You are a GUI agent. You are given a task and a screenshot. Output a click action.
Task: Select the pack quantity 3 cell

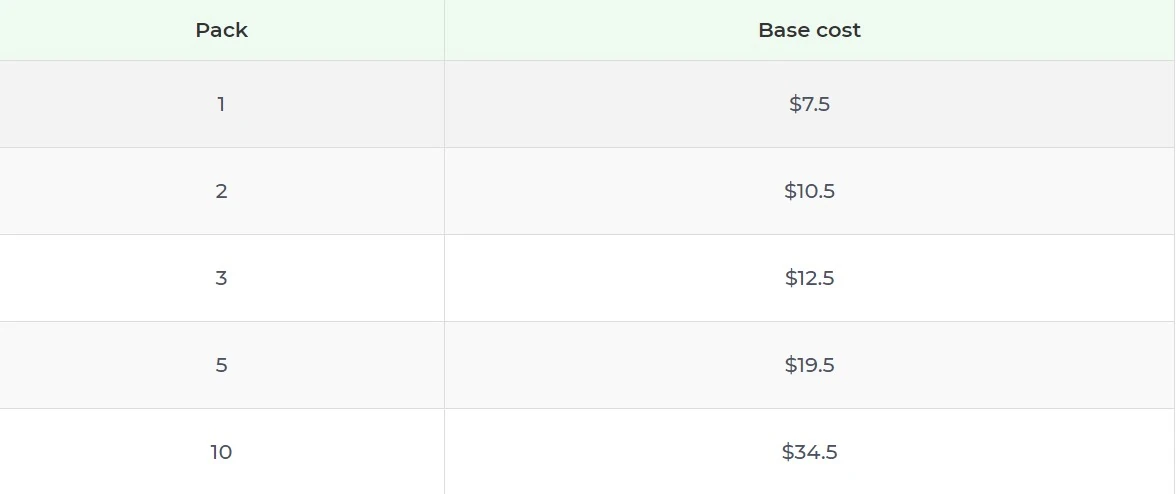tap(221, 278)
